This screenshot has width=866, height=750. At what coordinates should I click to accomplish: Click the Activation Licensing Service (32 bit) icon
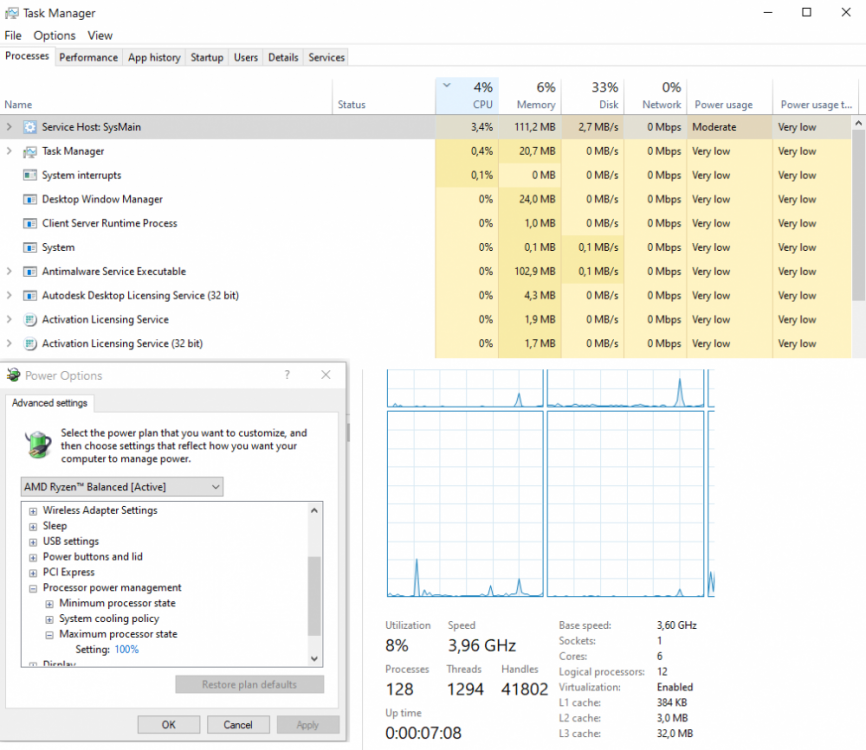pyautogui.click(x=30, y=344)
